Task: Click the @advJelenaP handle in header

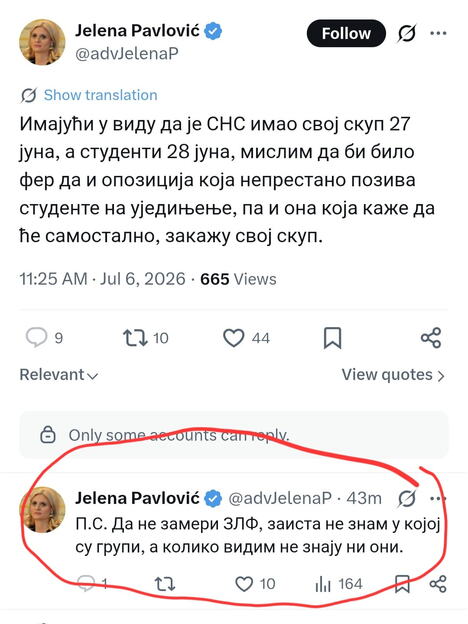Action: tap(127, 54)
